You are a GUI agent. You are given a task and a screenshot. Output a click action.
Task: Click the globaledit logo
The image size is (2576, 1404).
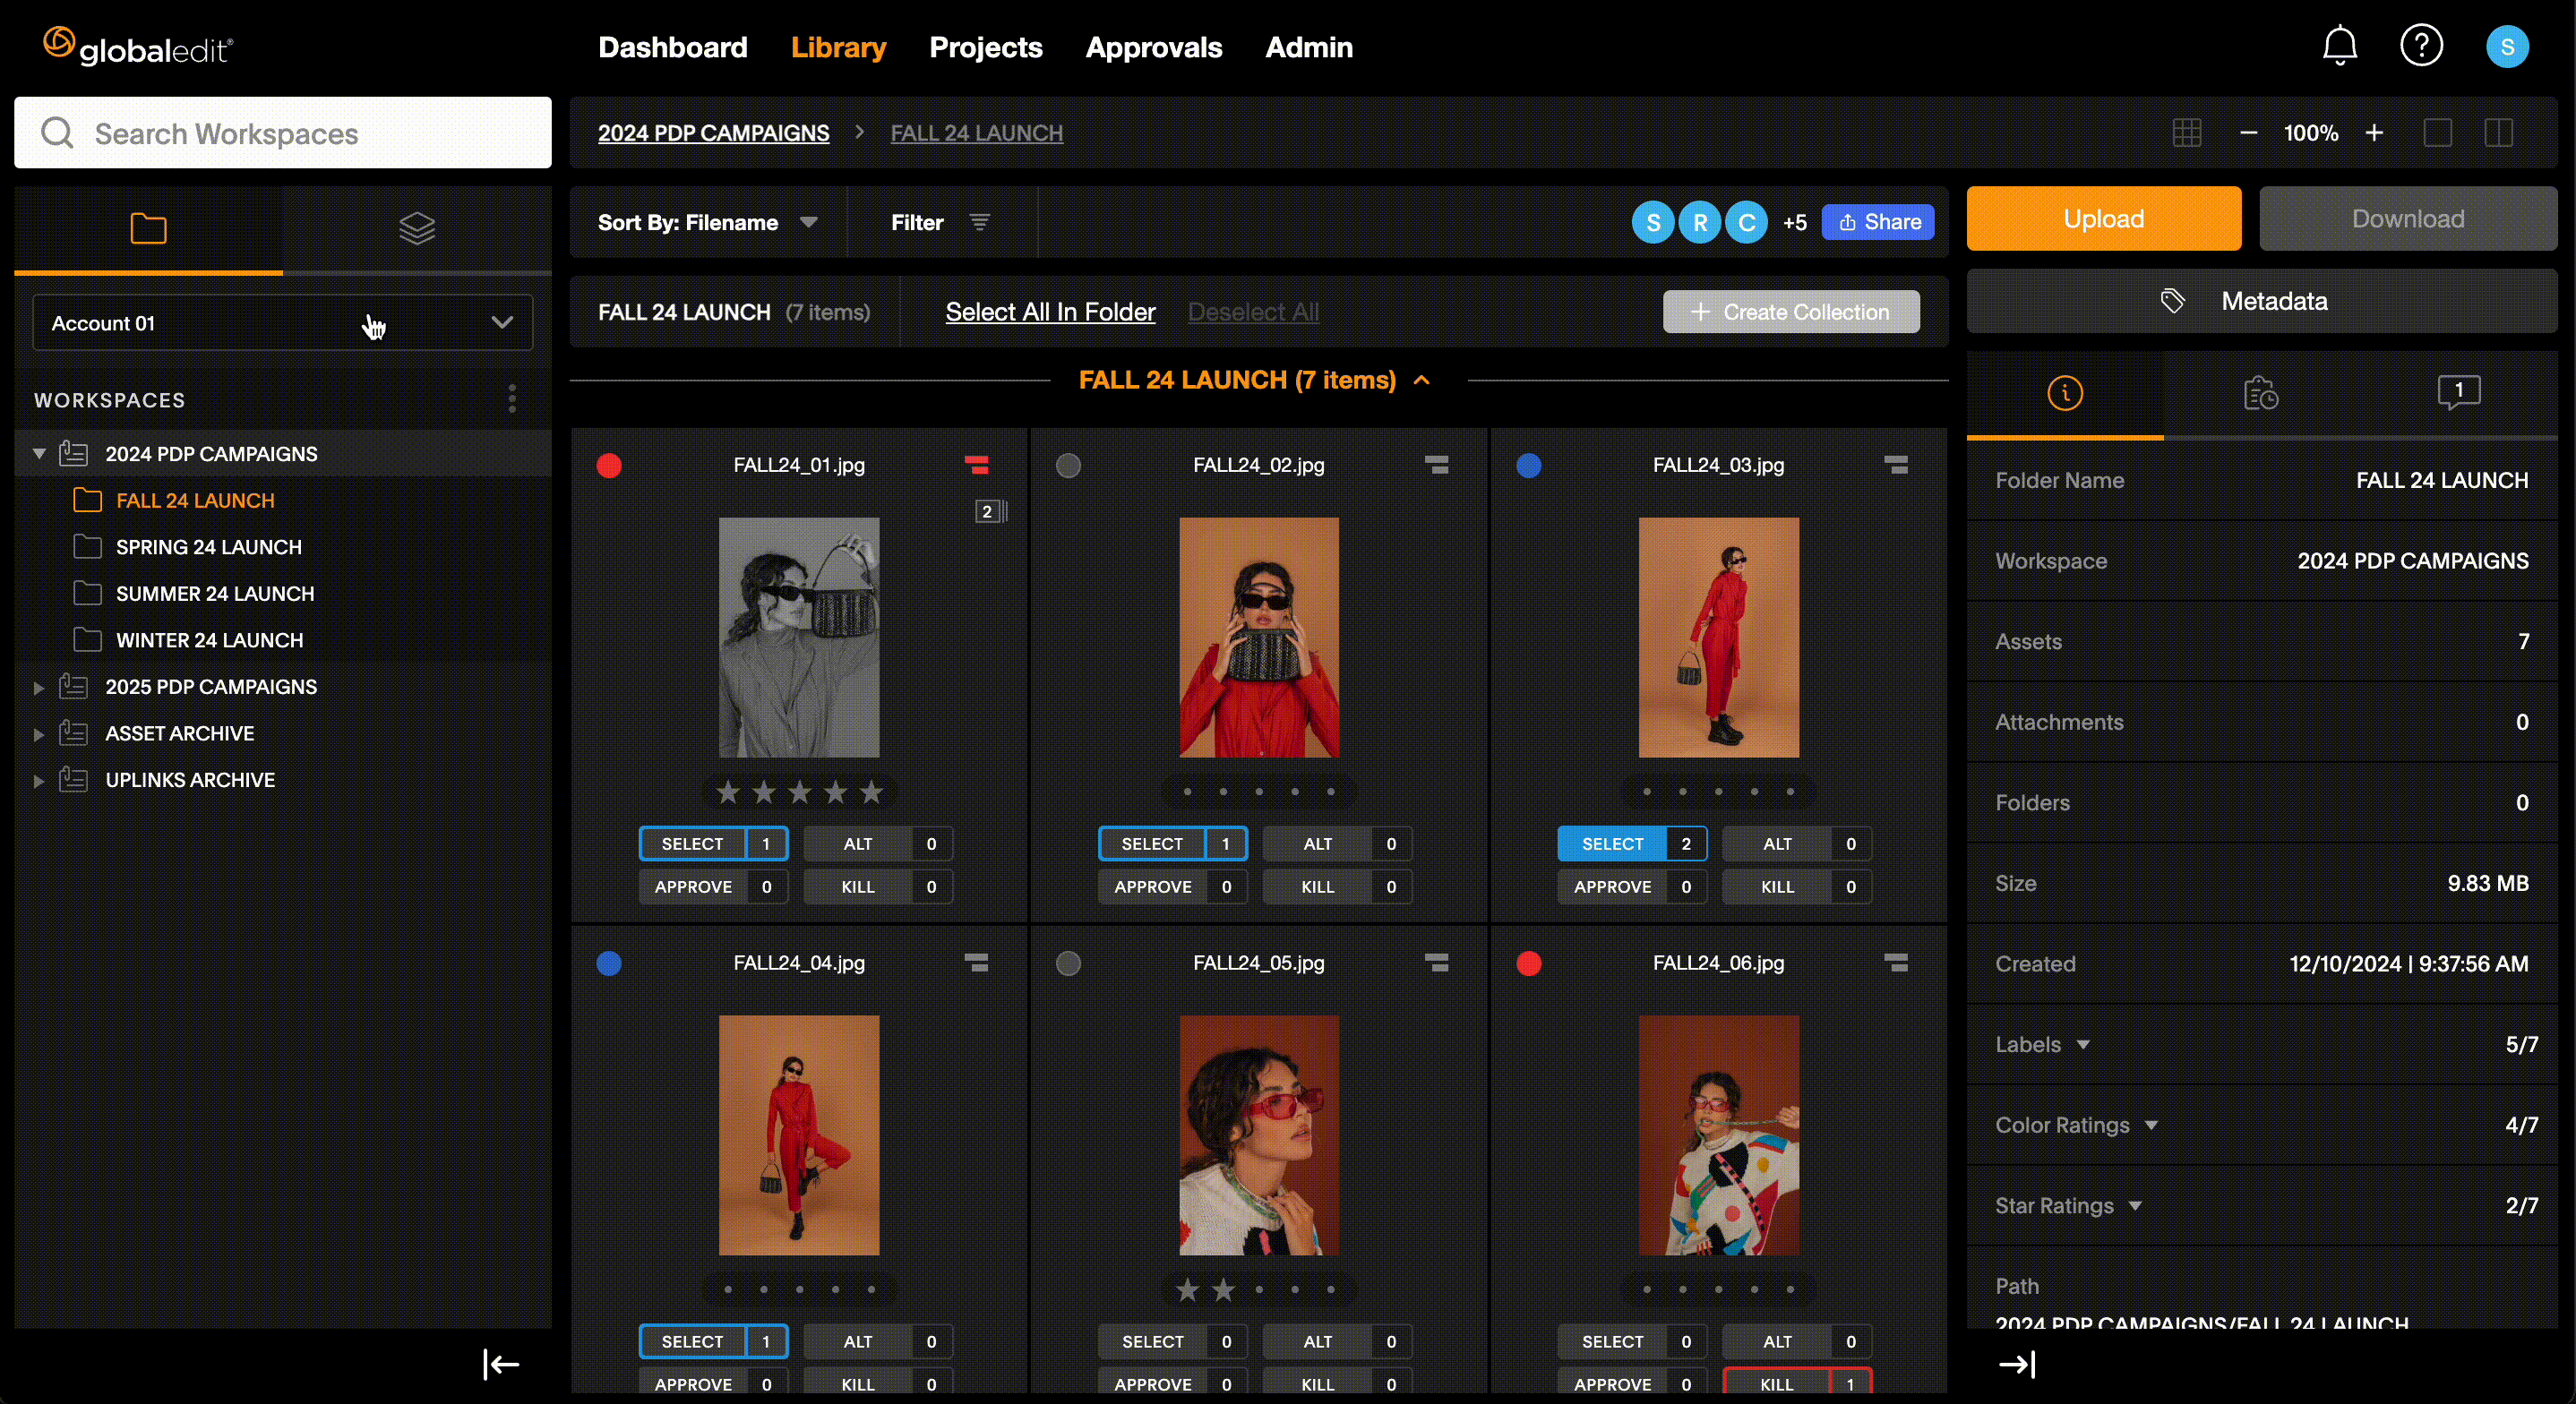point(138,46)
